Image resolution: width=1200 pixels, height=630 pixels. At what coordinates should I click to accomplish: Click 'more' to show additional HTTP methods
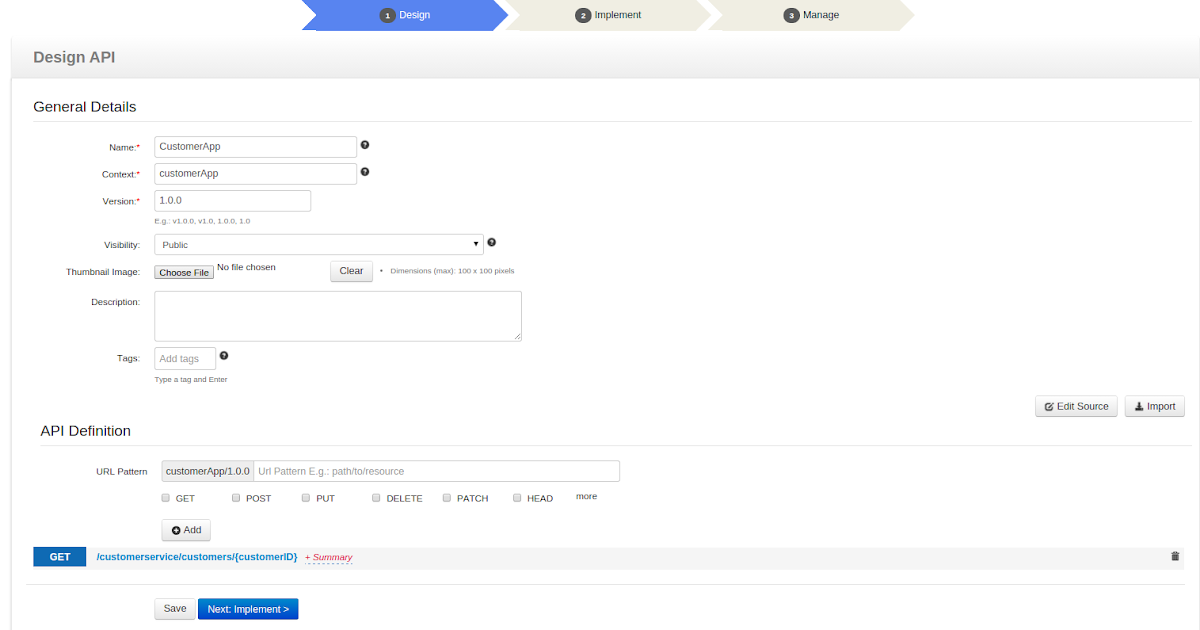click(586, 495)
